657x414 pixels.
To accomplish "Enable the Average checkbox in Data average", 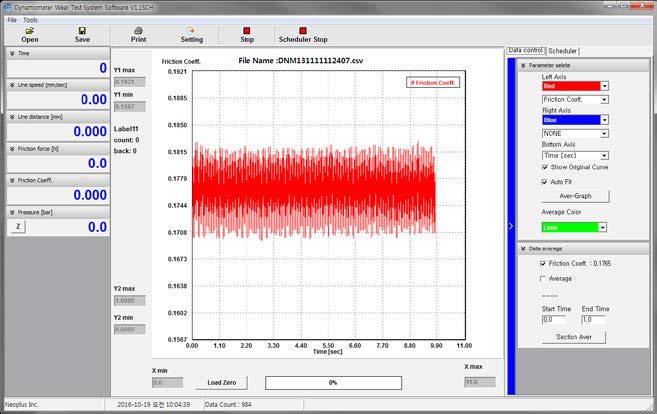I will click(x=544, y=278).
